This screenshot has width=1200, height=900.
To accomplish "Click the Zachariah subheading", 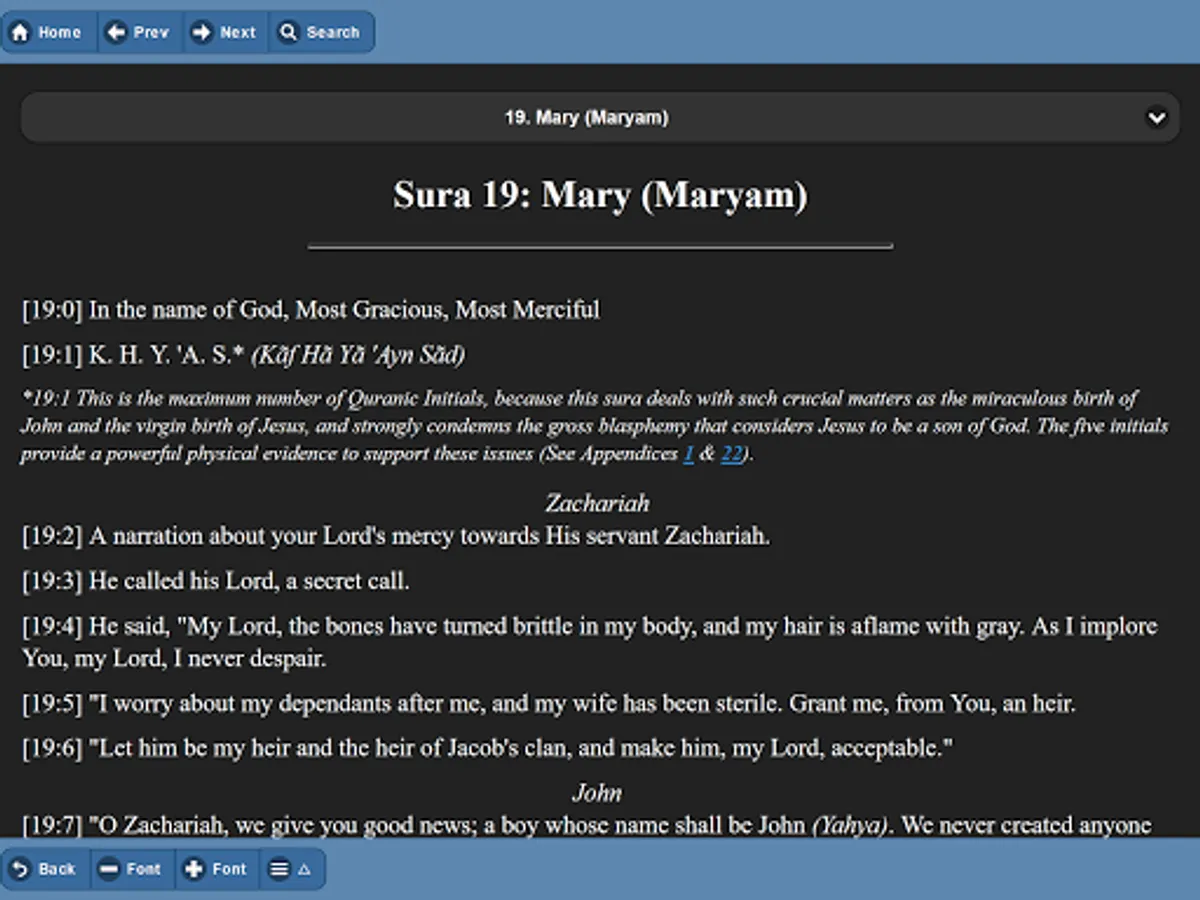I will tap(597, 503).
